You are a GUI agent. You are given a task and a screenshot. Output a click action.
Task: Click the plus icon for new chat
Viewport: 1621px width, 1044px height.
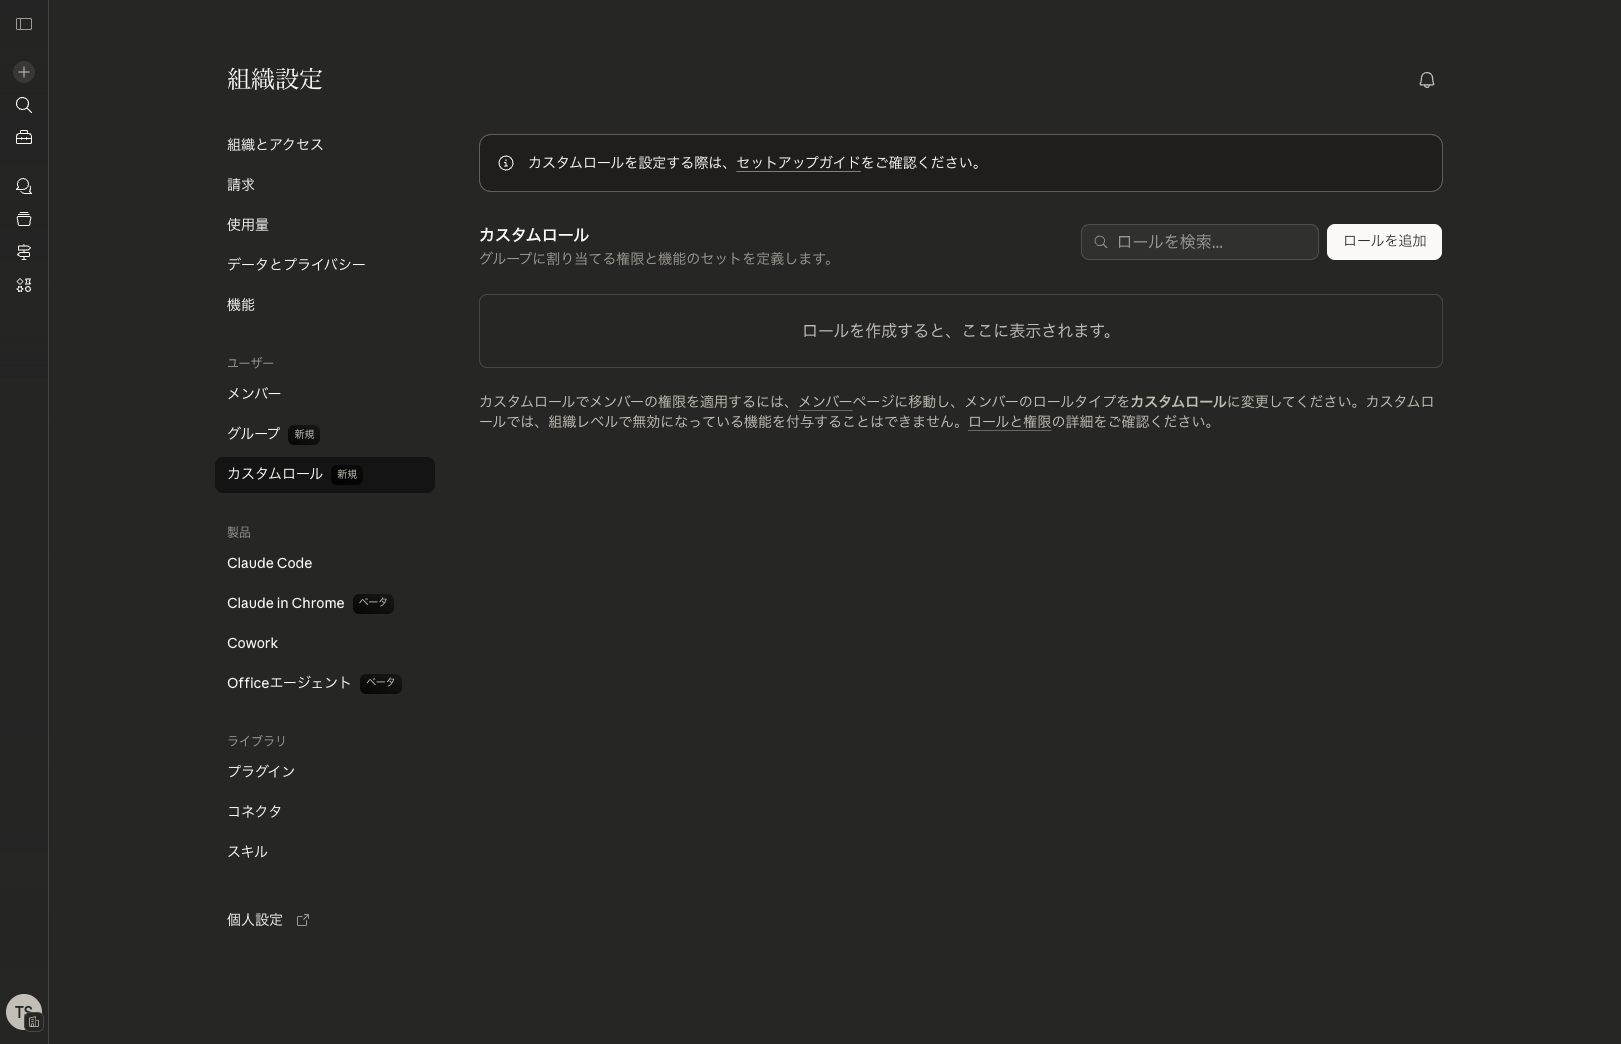tap(24, 72)
